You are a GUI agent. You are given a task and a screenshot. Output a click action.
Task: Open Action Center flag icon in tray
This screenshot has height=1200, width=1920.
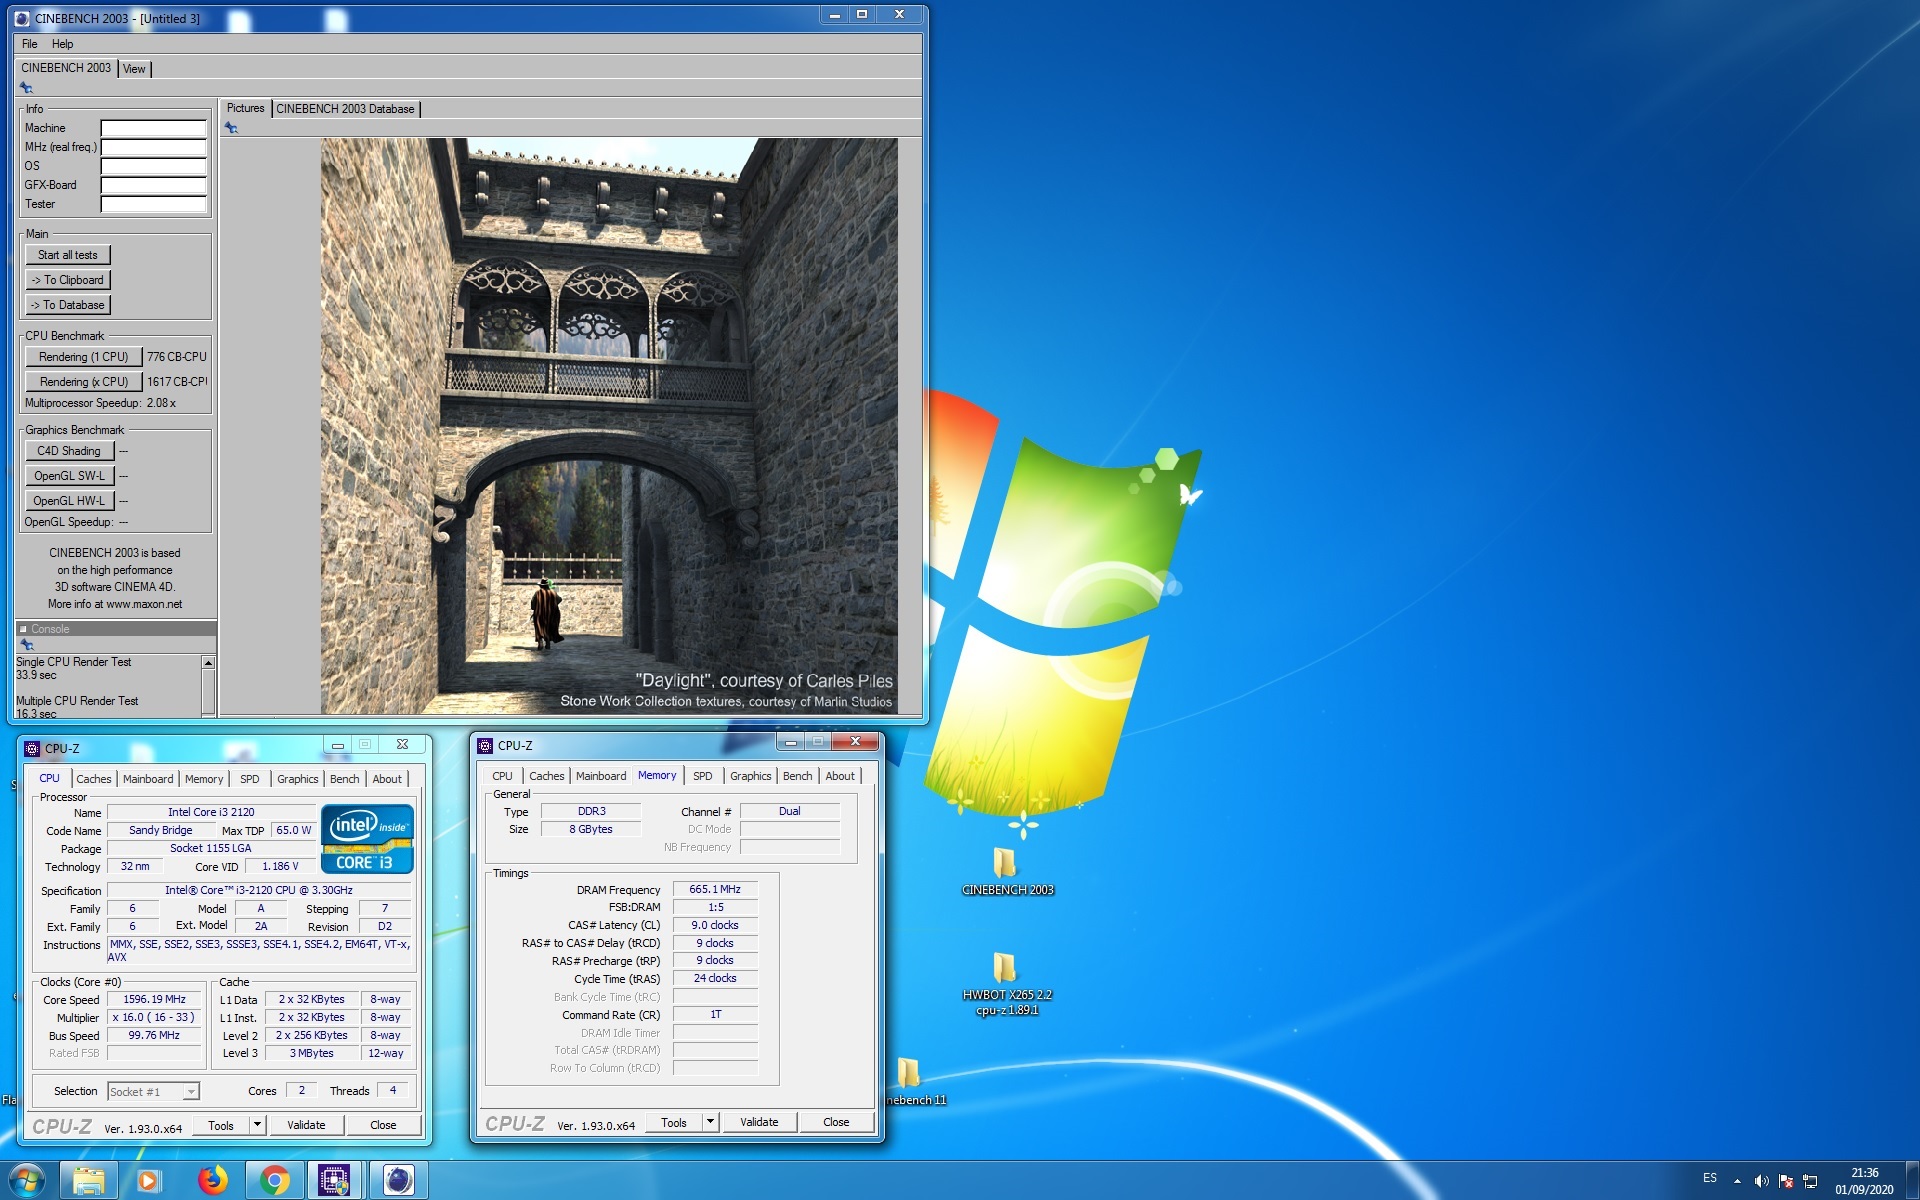click(1786, 1181)
